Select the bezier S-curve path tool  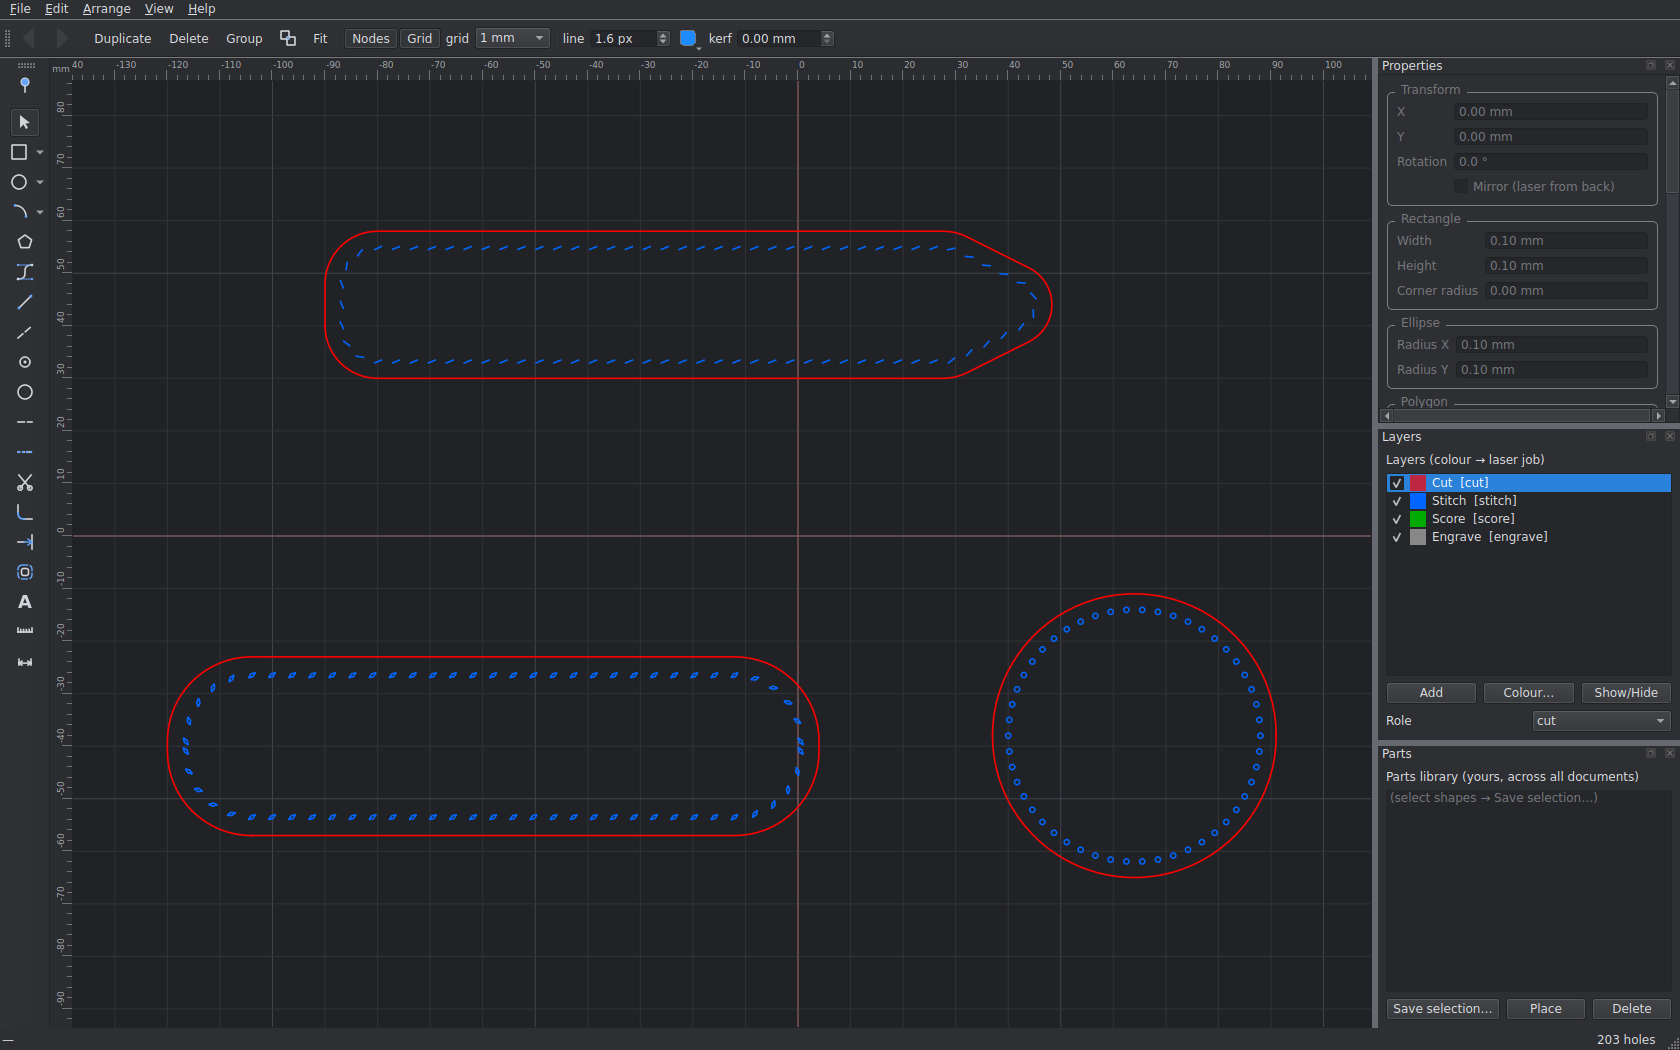click(25, 272)
